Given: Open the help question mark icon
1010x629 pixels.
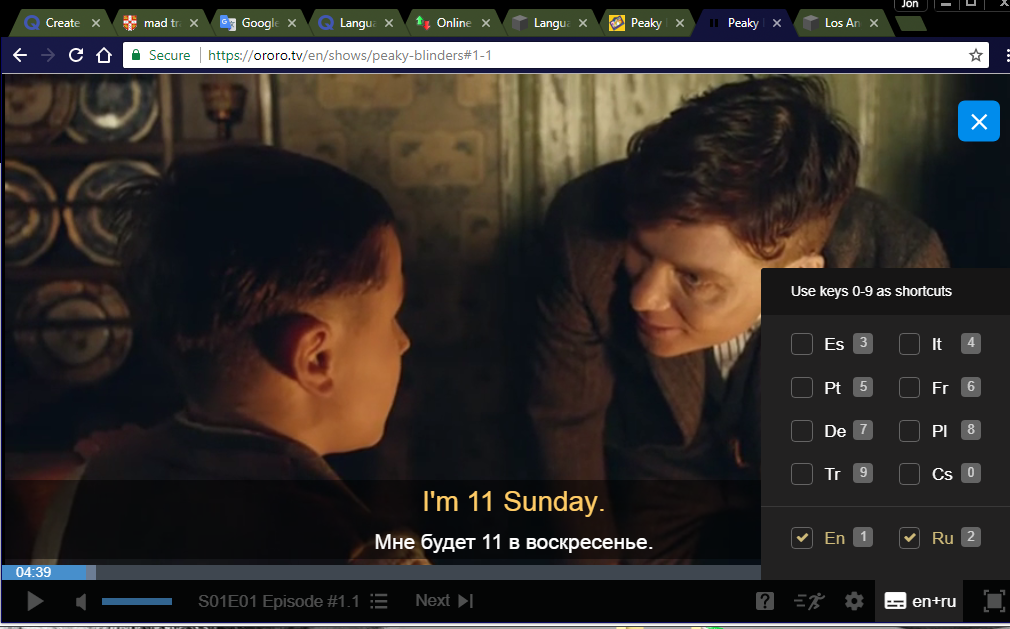Looking at the screenshot, I should pyautogui.click(x=765, y=601).
